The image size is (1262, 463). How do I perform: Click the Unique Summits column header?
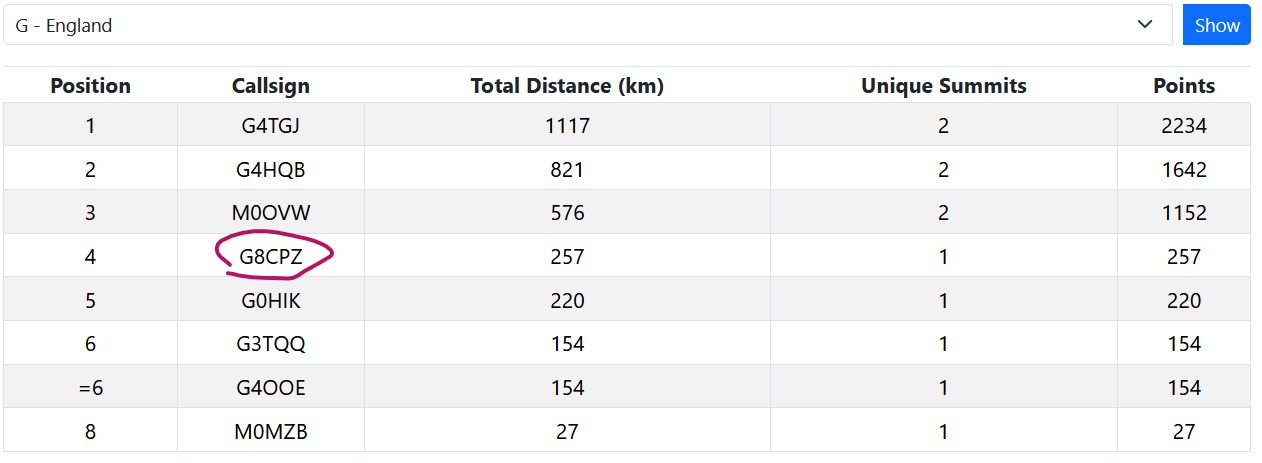943,86
